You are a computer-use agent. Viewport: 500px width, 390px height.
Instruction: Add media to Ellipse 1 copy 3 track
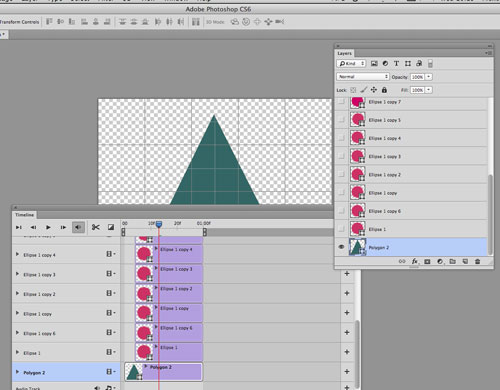pos(347,273)
